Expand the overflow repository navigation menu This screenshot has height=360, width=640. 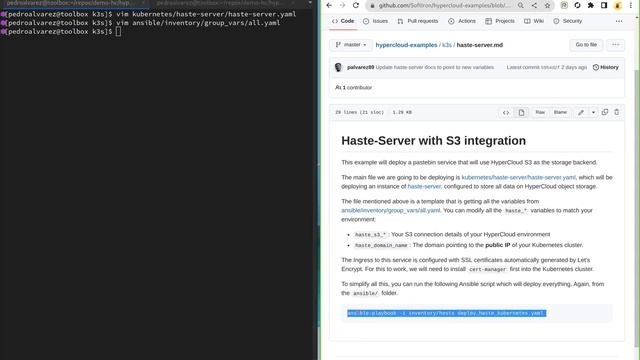[x=619, y=21]
